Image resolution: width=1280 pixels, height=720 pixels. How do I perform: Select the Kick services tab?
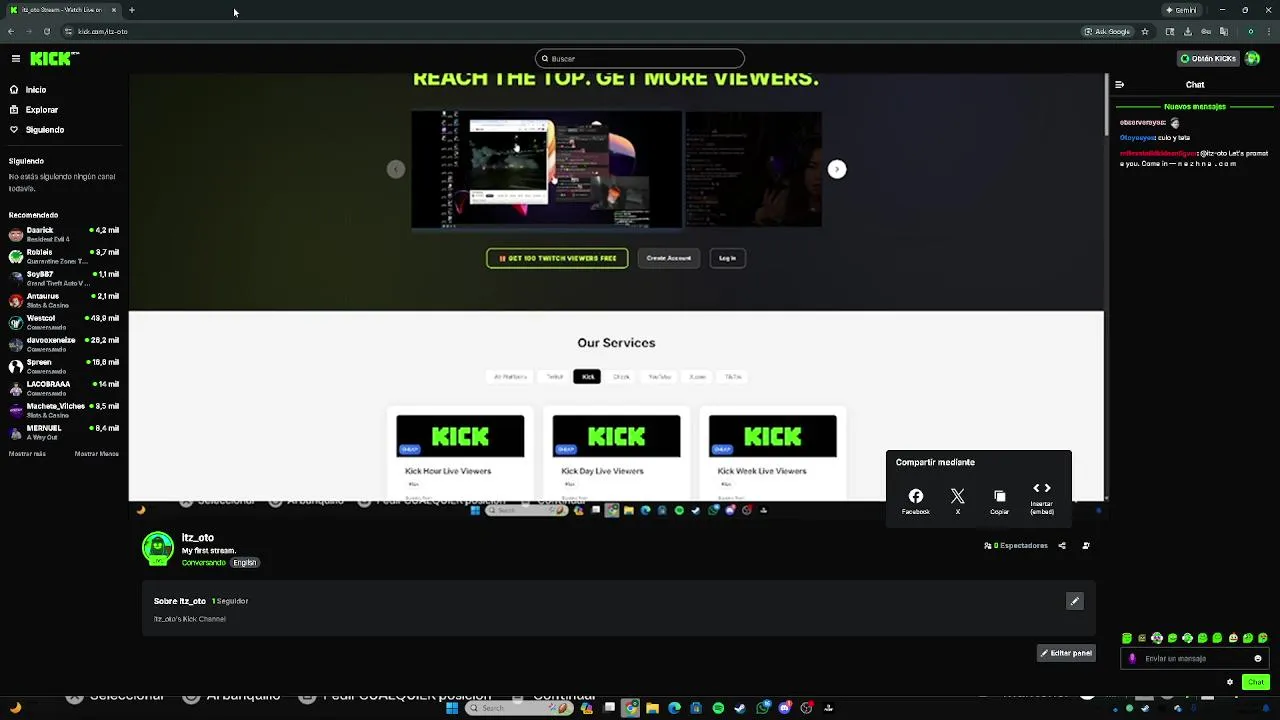[587, 377]
